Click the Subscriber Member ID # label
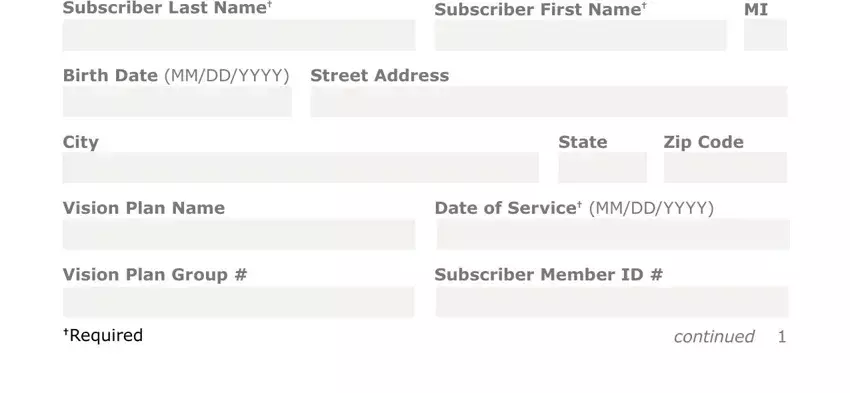Screen dimensions: 850x393 click(549, 275)
